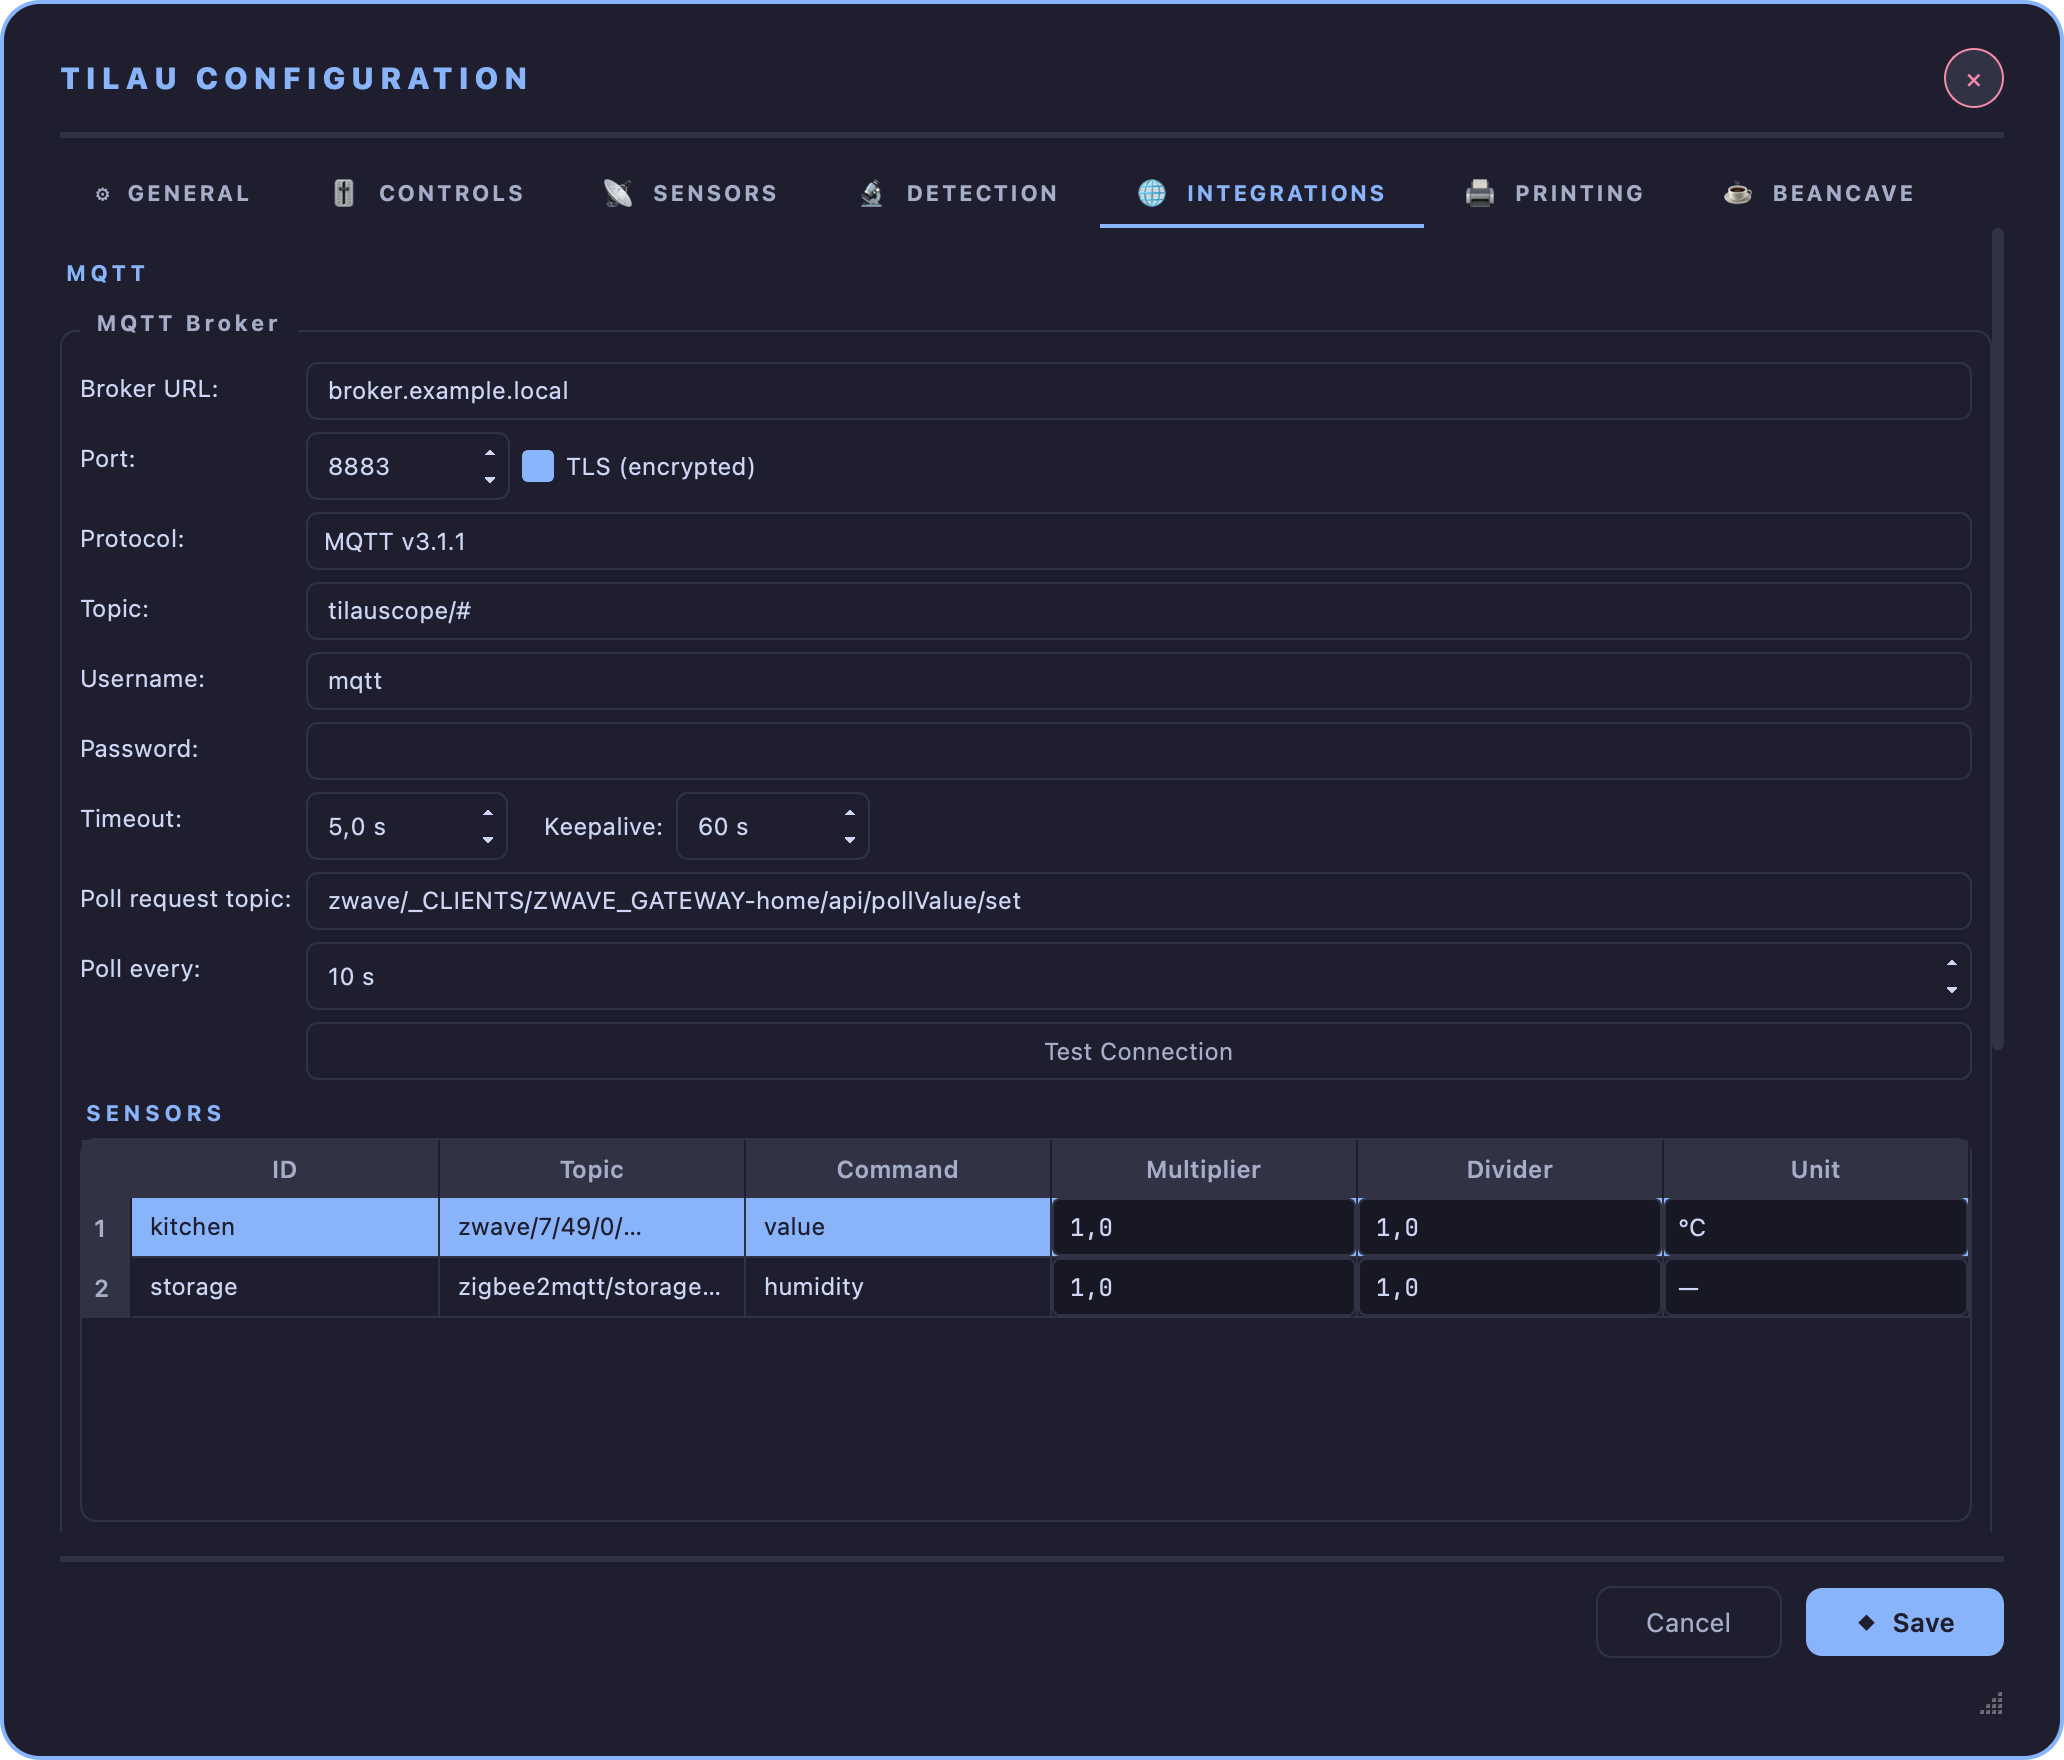The height and width of the screenshot is (1760, 2064).
Task: Decrease the Poll every interval
Action: point(1951,990)
